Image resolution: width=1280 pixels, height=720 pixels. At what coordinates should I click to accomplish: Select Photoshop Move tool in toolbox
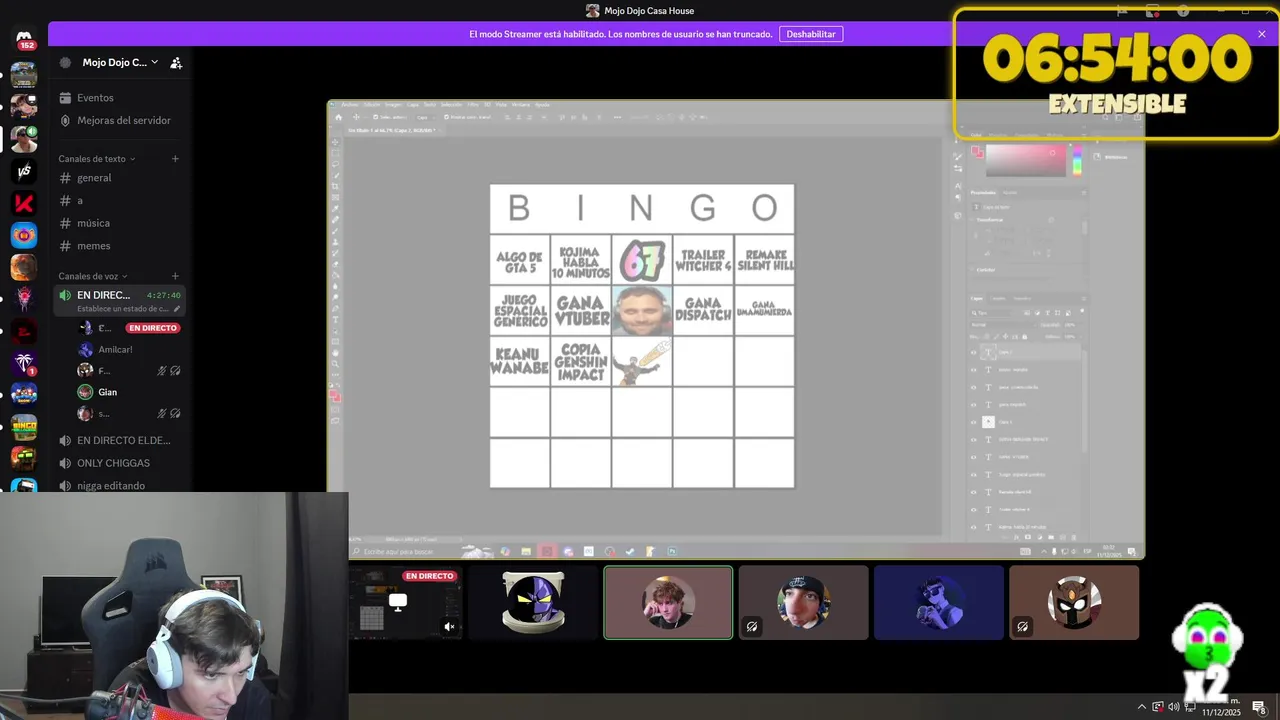pos(335,142)
